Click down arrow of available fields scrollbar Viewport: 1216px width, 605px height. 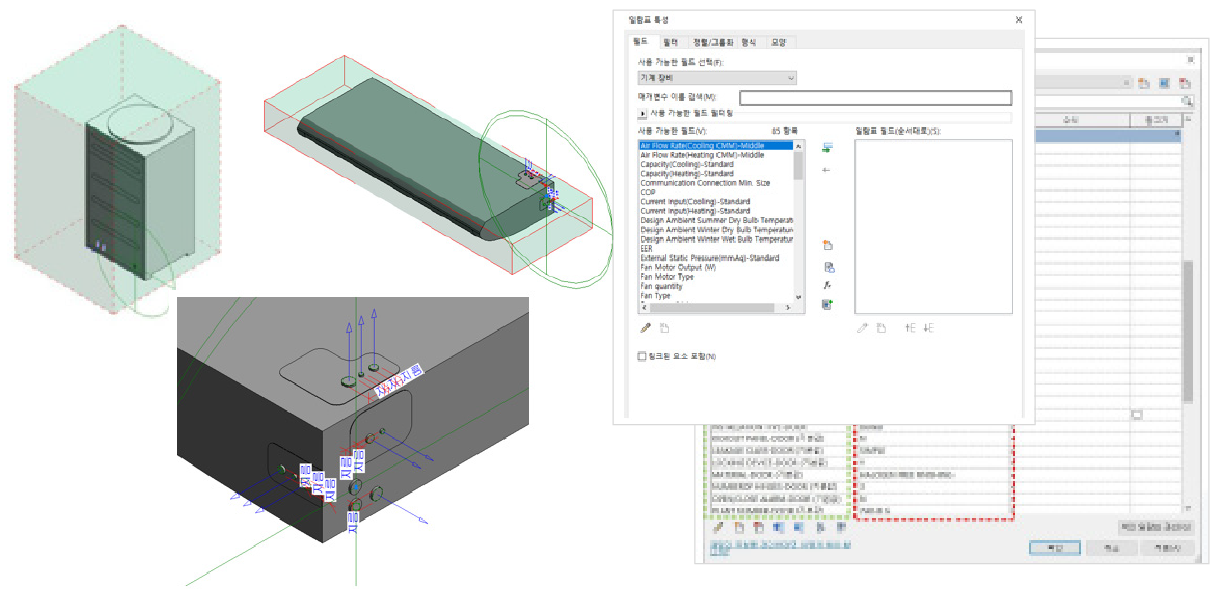(x=798, y=297)
